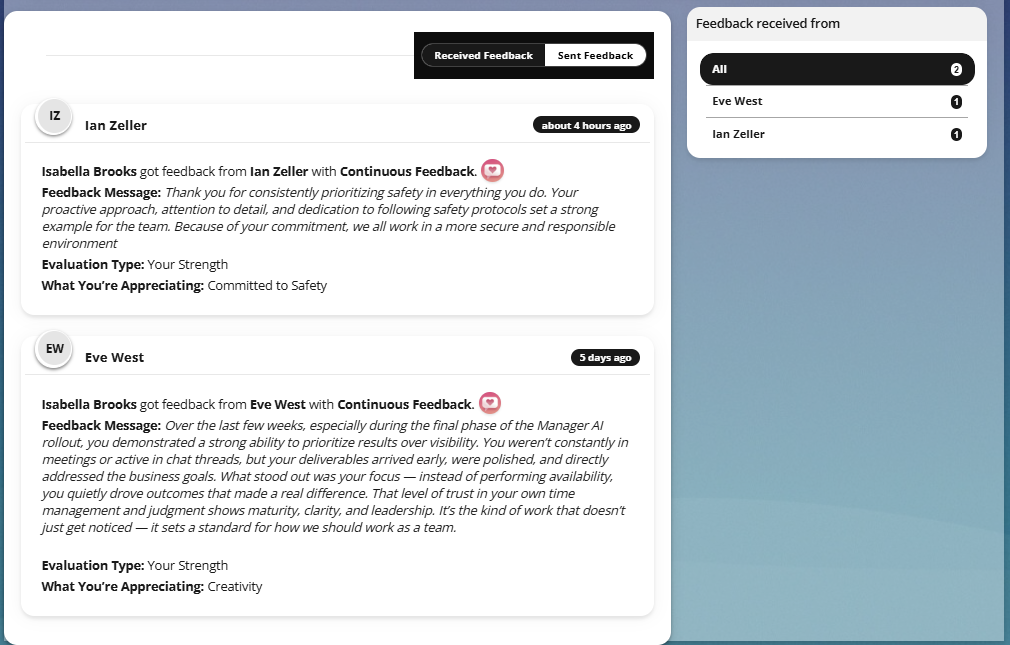Switch to Received Feedback view

coord(483,55)
